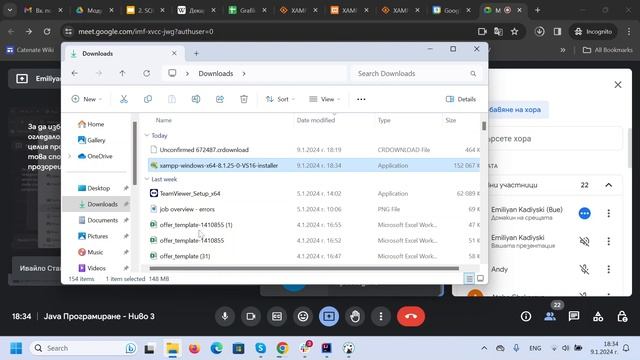
Task: Open the Windows Start menu
Action: point(16,348)
